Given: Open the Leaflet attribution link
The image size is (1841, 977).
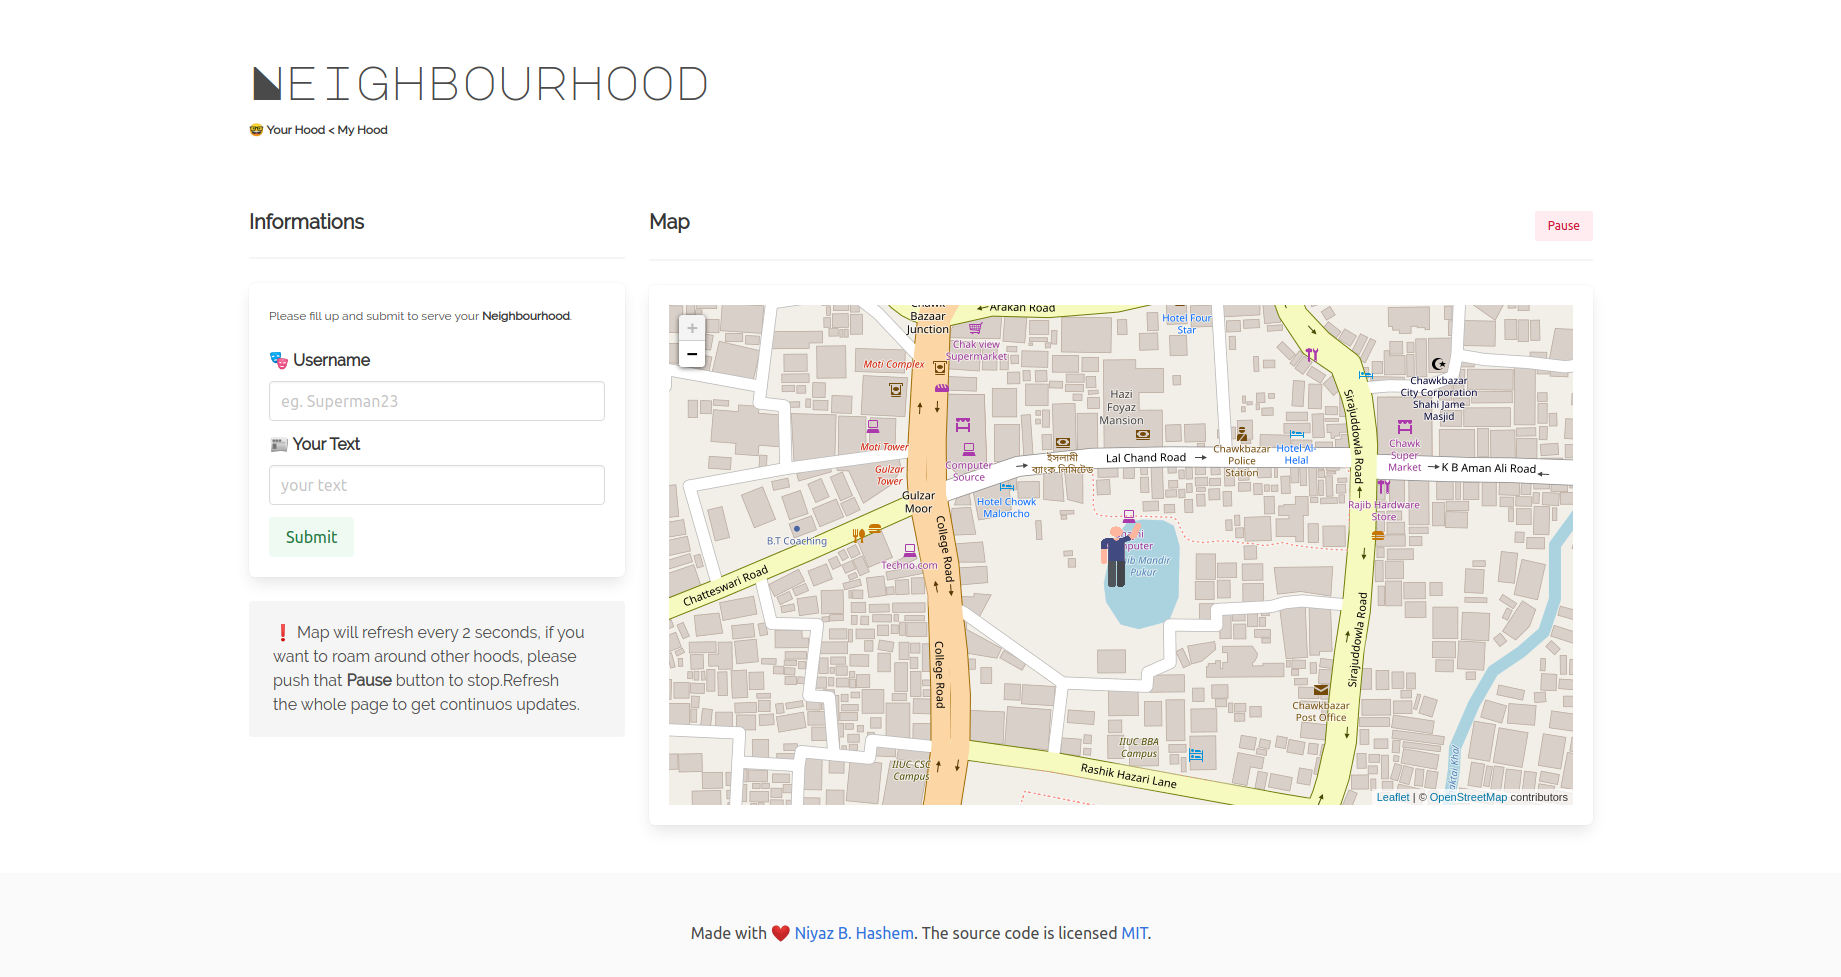Looking at the screenshot, I should tap(1392, 797).
